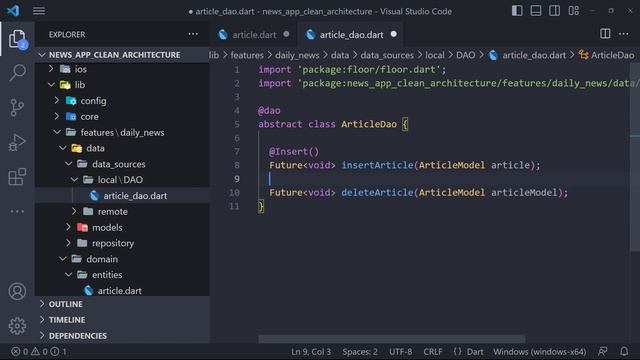Open the Extensions view icon
Image resolution: width=640 pixels, height=360 pixels.
point(17,177)
